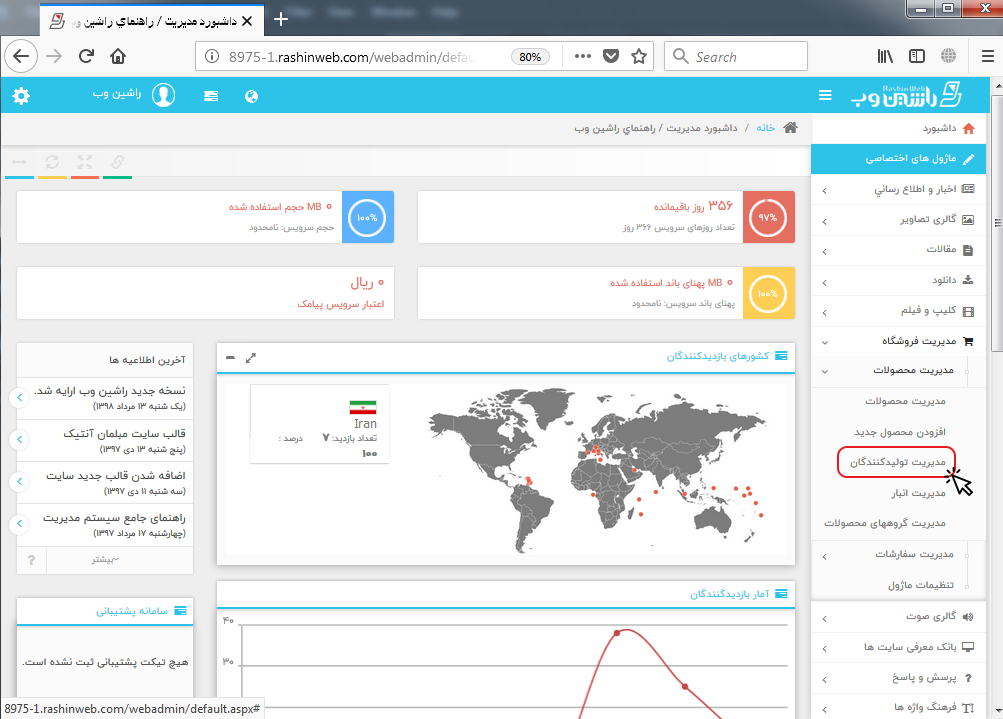Open a new browser tab with plus
The image size is (1003, 719).
pyautogui.click(x=281, y=20)
